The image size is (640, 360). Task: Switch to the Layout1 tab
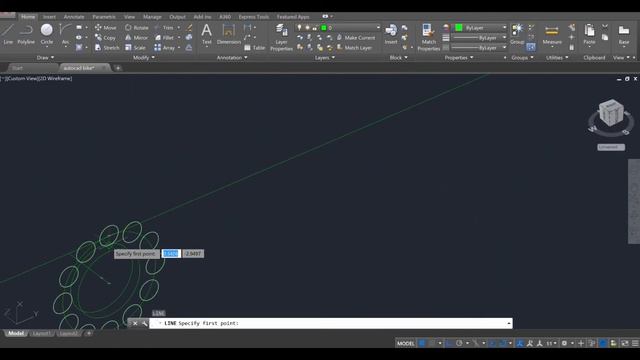[41, 333]
